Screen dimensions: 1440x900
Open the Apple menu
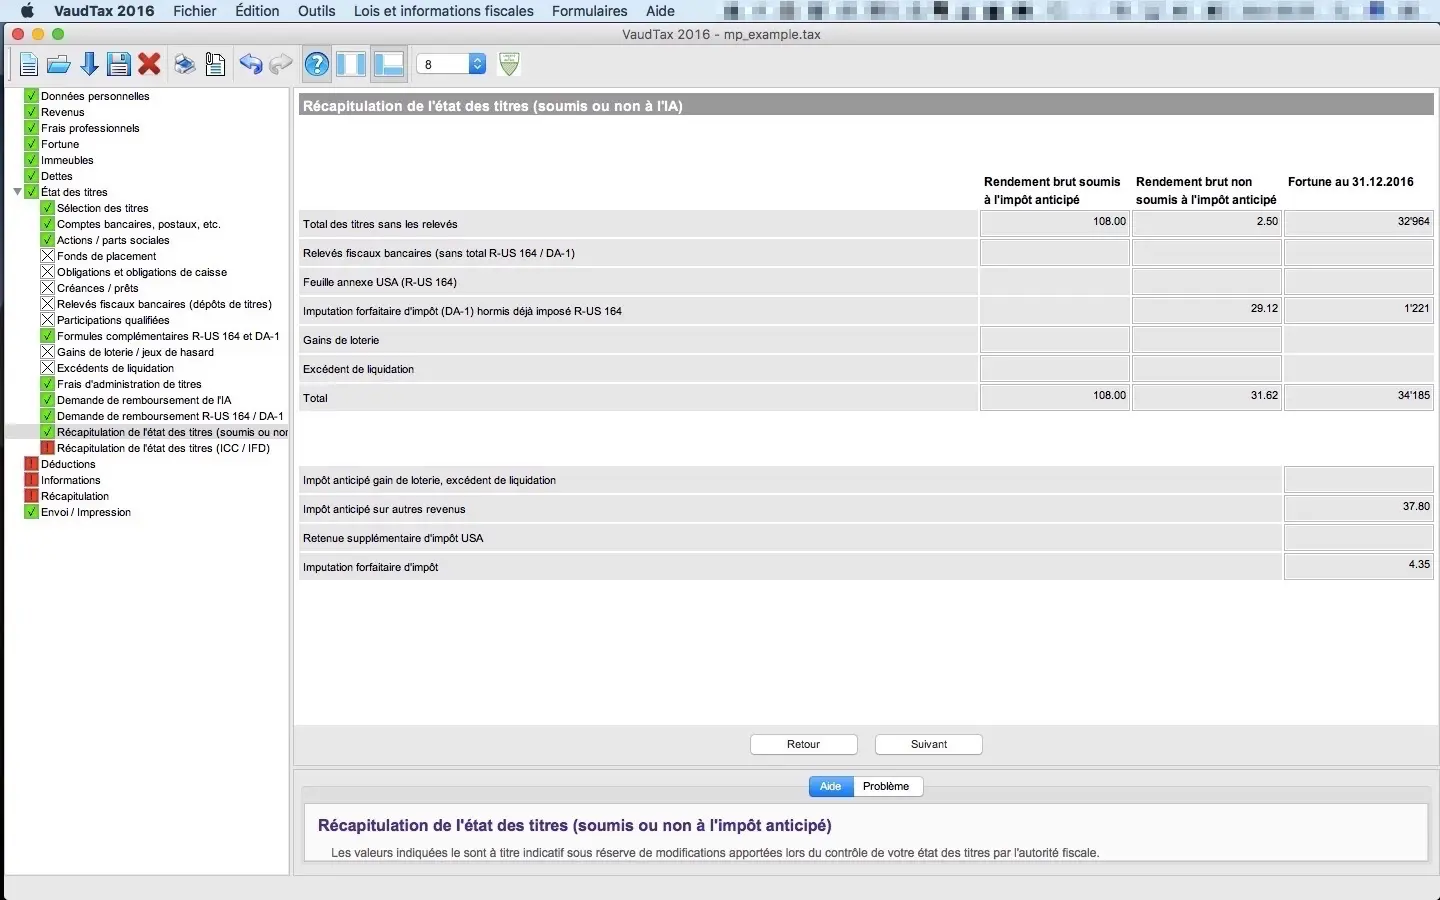tap(27, 11)
